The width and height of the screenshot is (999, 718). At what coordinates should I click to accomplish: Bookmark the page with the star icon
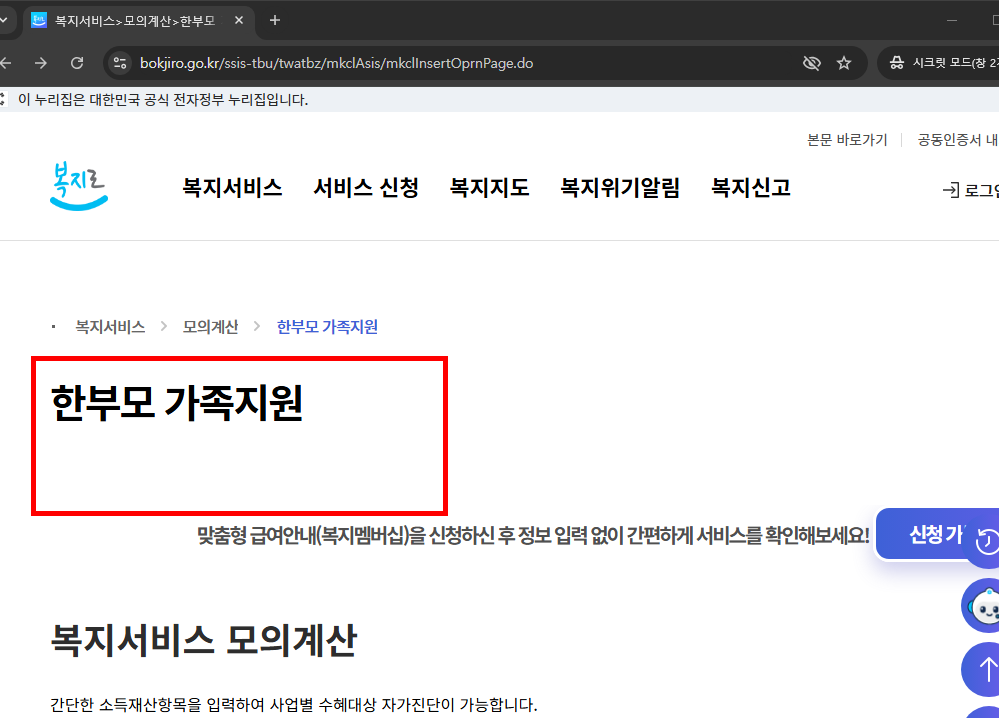click(x=844, y=62)
